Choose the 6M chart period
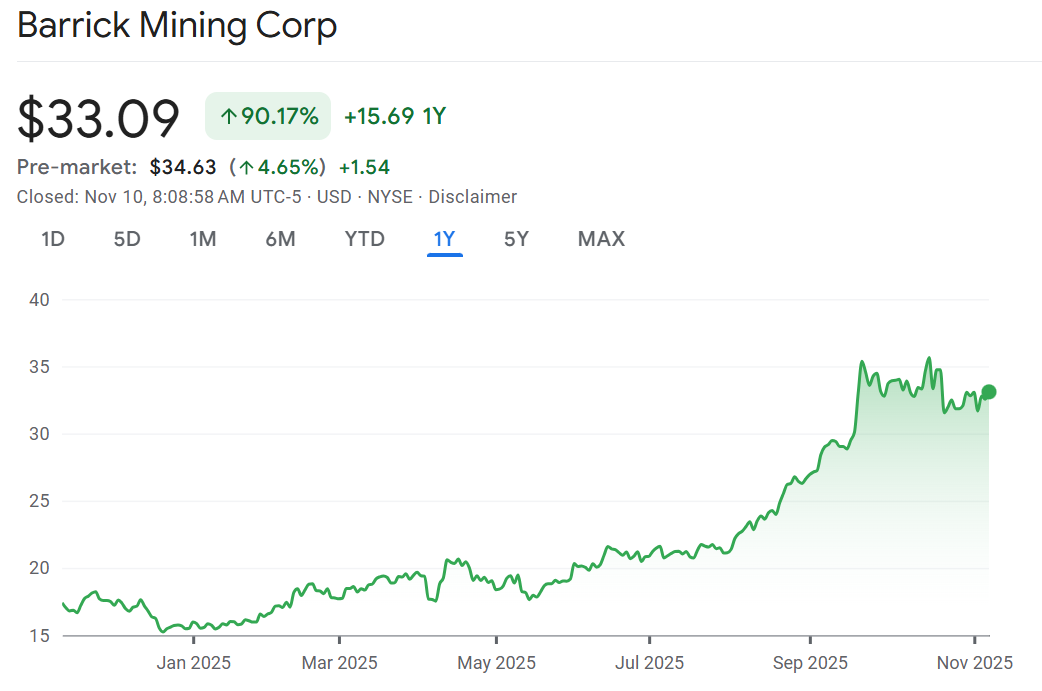This screenshot has width=1042, height=691. pyautogui.click(x=280, y=239)
